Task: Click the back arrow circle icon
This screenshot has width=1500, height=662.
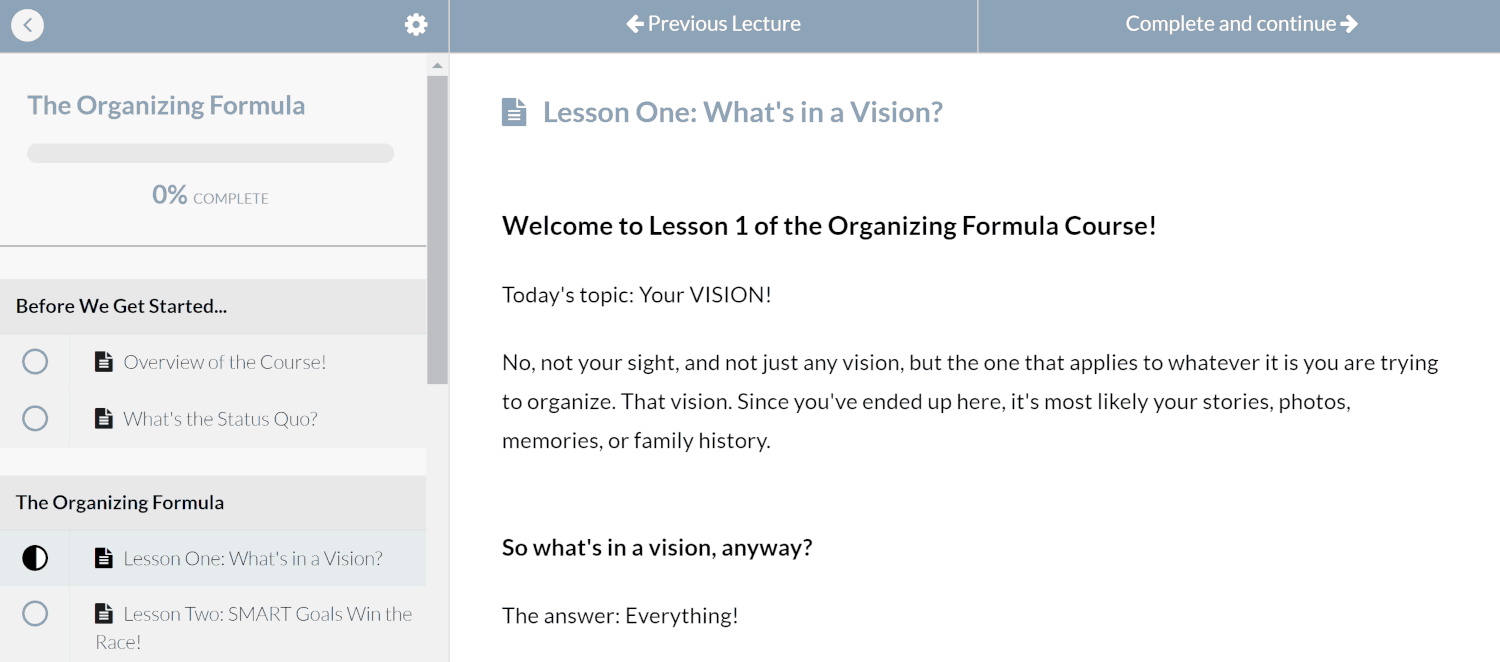Action: point(28,25)
